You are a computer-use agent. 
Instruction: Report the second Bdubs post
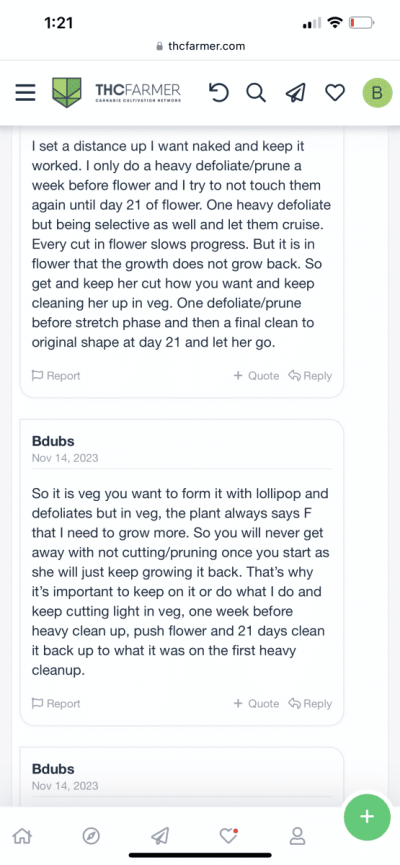pyautogui.click(x=56, y=703)
